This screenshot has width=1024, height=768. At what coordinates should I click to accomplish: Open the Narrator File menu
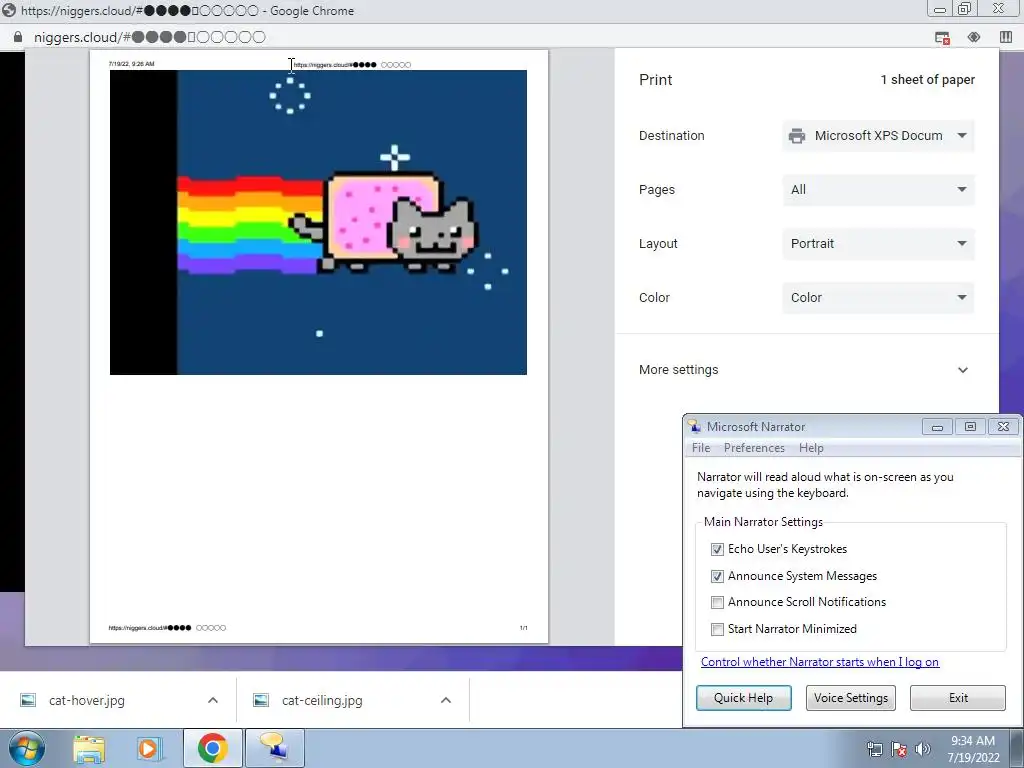point(701,448)
